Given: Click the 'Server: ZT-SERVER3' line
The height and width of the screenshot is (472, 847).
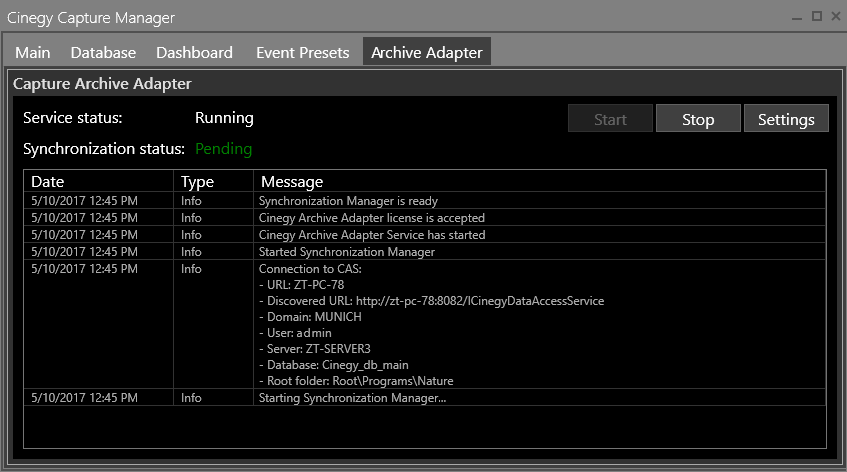Looking at the screenshot, I should click(x=314, y=349).
